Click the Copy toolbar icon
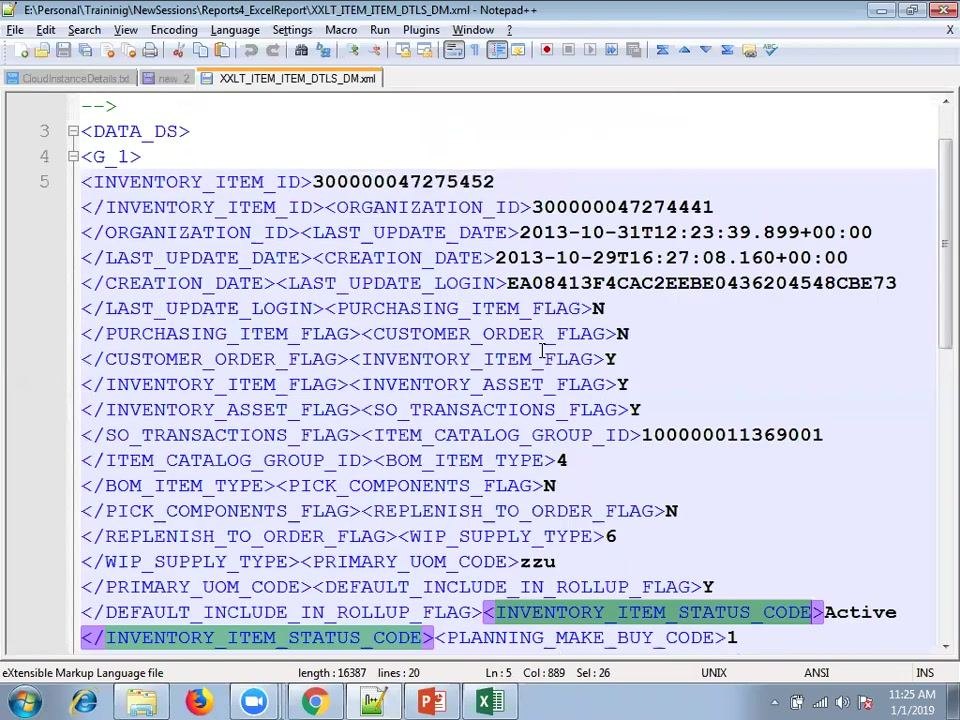This screenshot has width=960, height=720. (x=200, y=50)
